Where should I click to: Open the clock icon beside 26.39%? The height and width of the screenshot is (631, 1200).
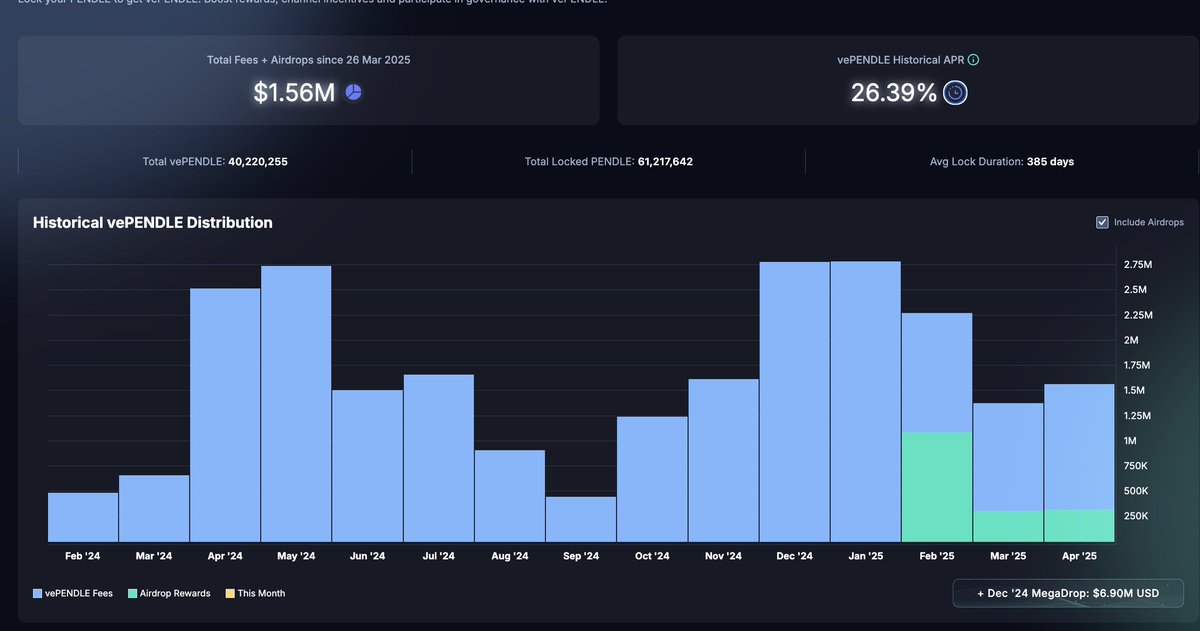955,93
